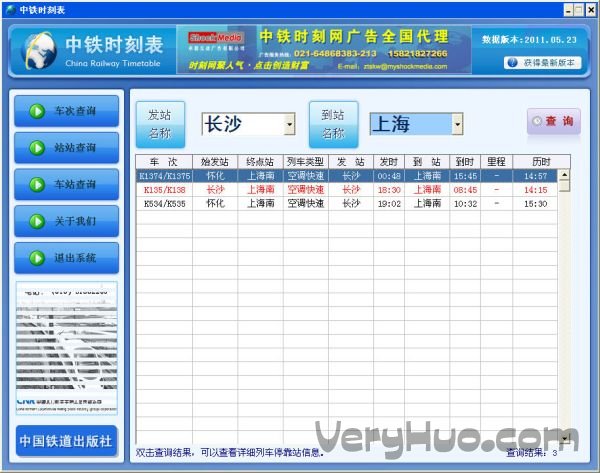This screenshot has width=600, height=473.
Task: Open 车次查询 train number search
Action: click(x=67, y=111)
